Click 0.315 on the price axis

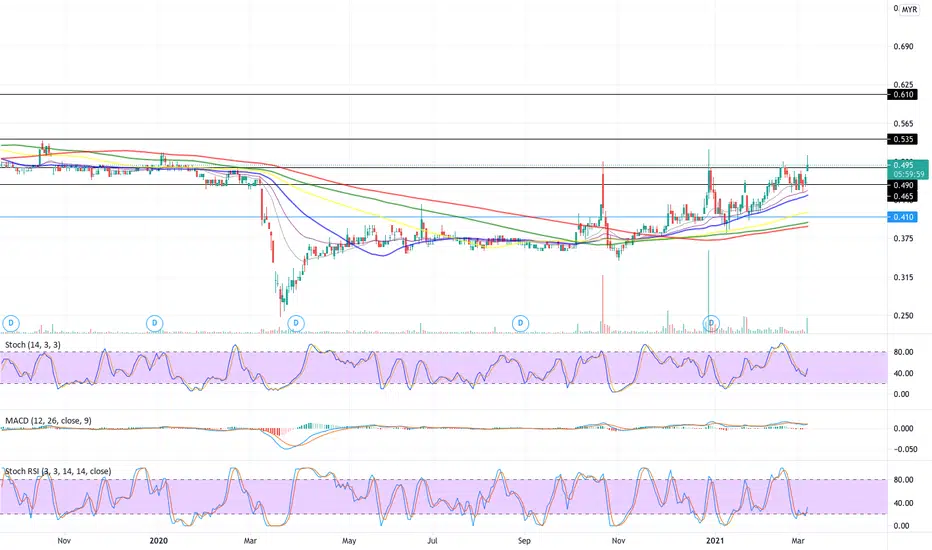point(903,277)
